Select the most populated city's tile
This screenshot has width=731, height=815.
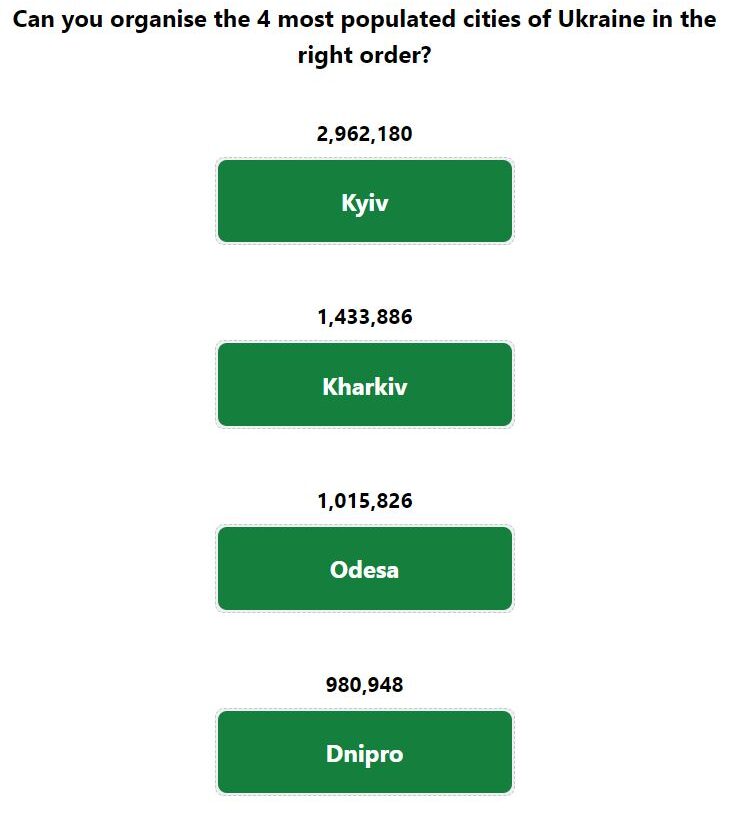365,201
